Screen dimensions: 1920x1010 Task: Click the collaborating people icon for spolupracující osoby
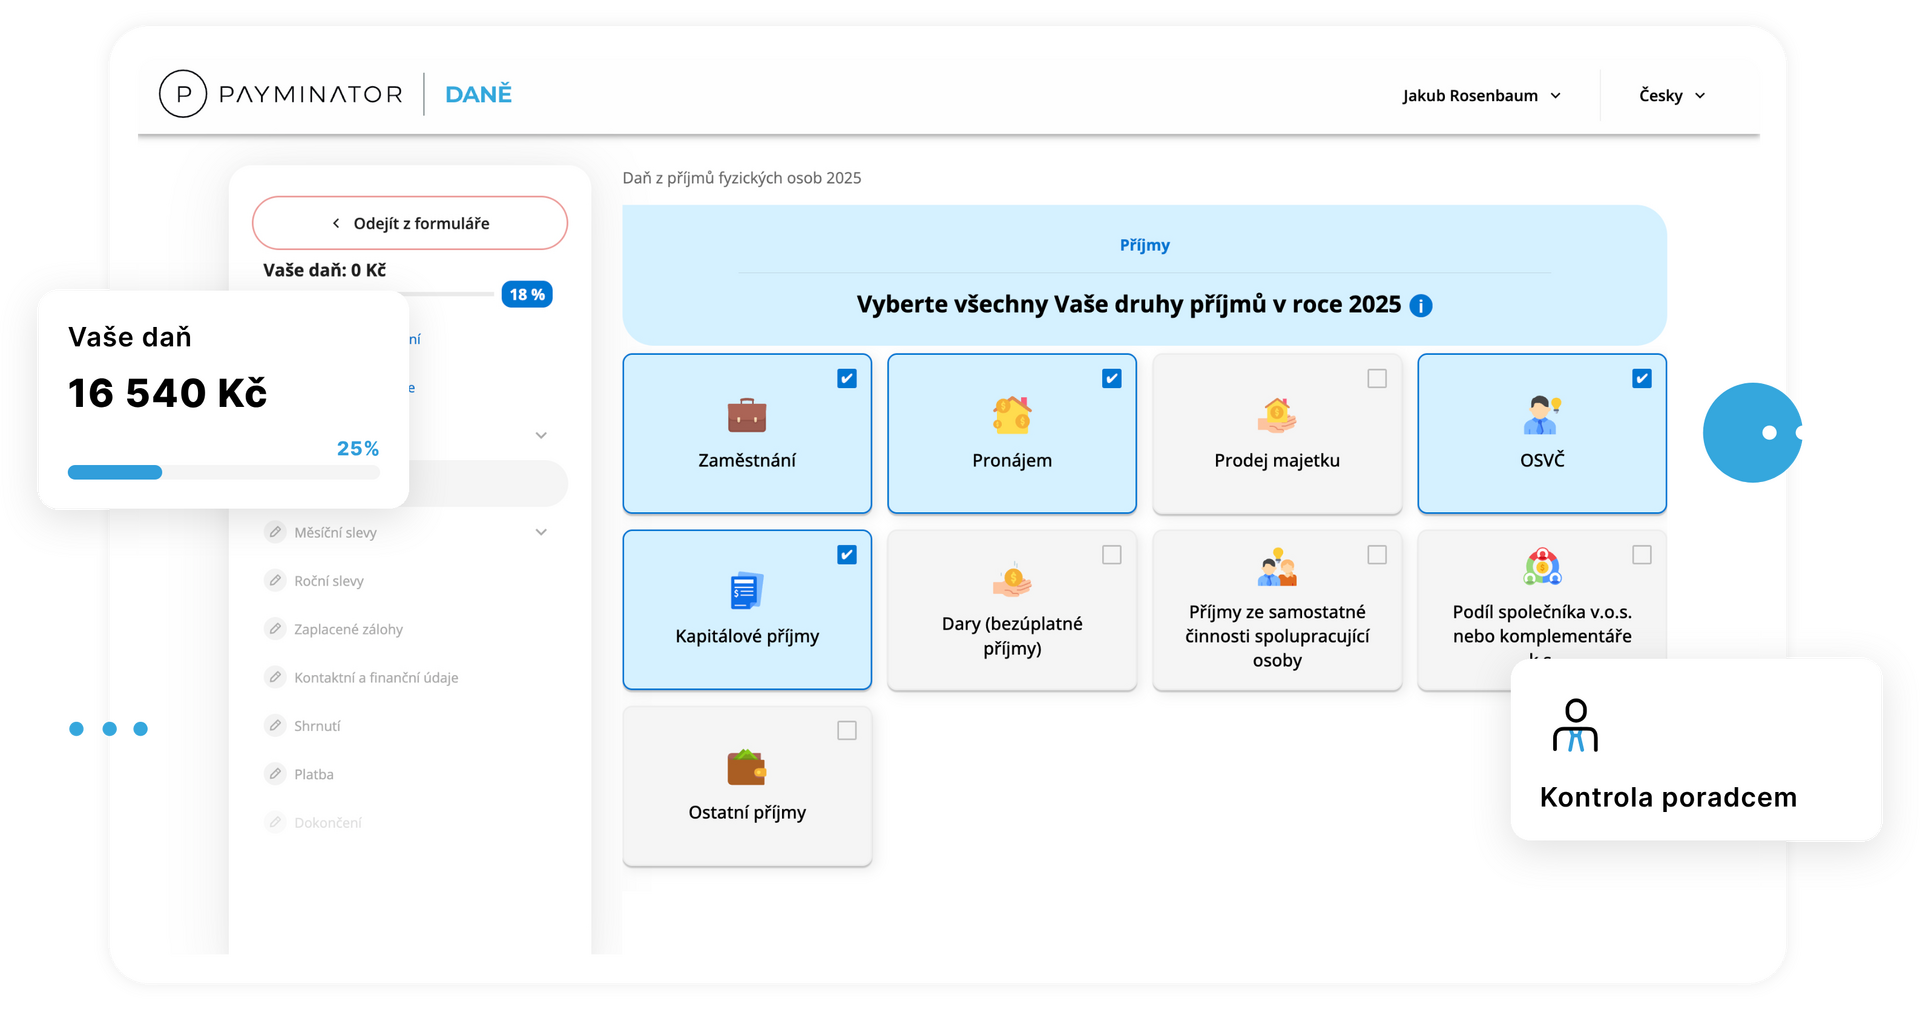point(1277,566)
